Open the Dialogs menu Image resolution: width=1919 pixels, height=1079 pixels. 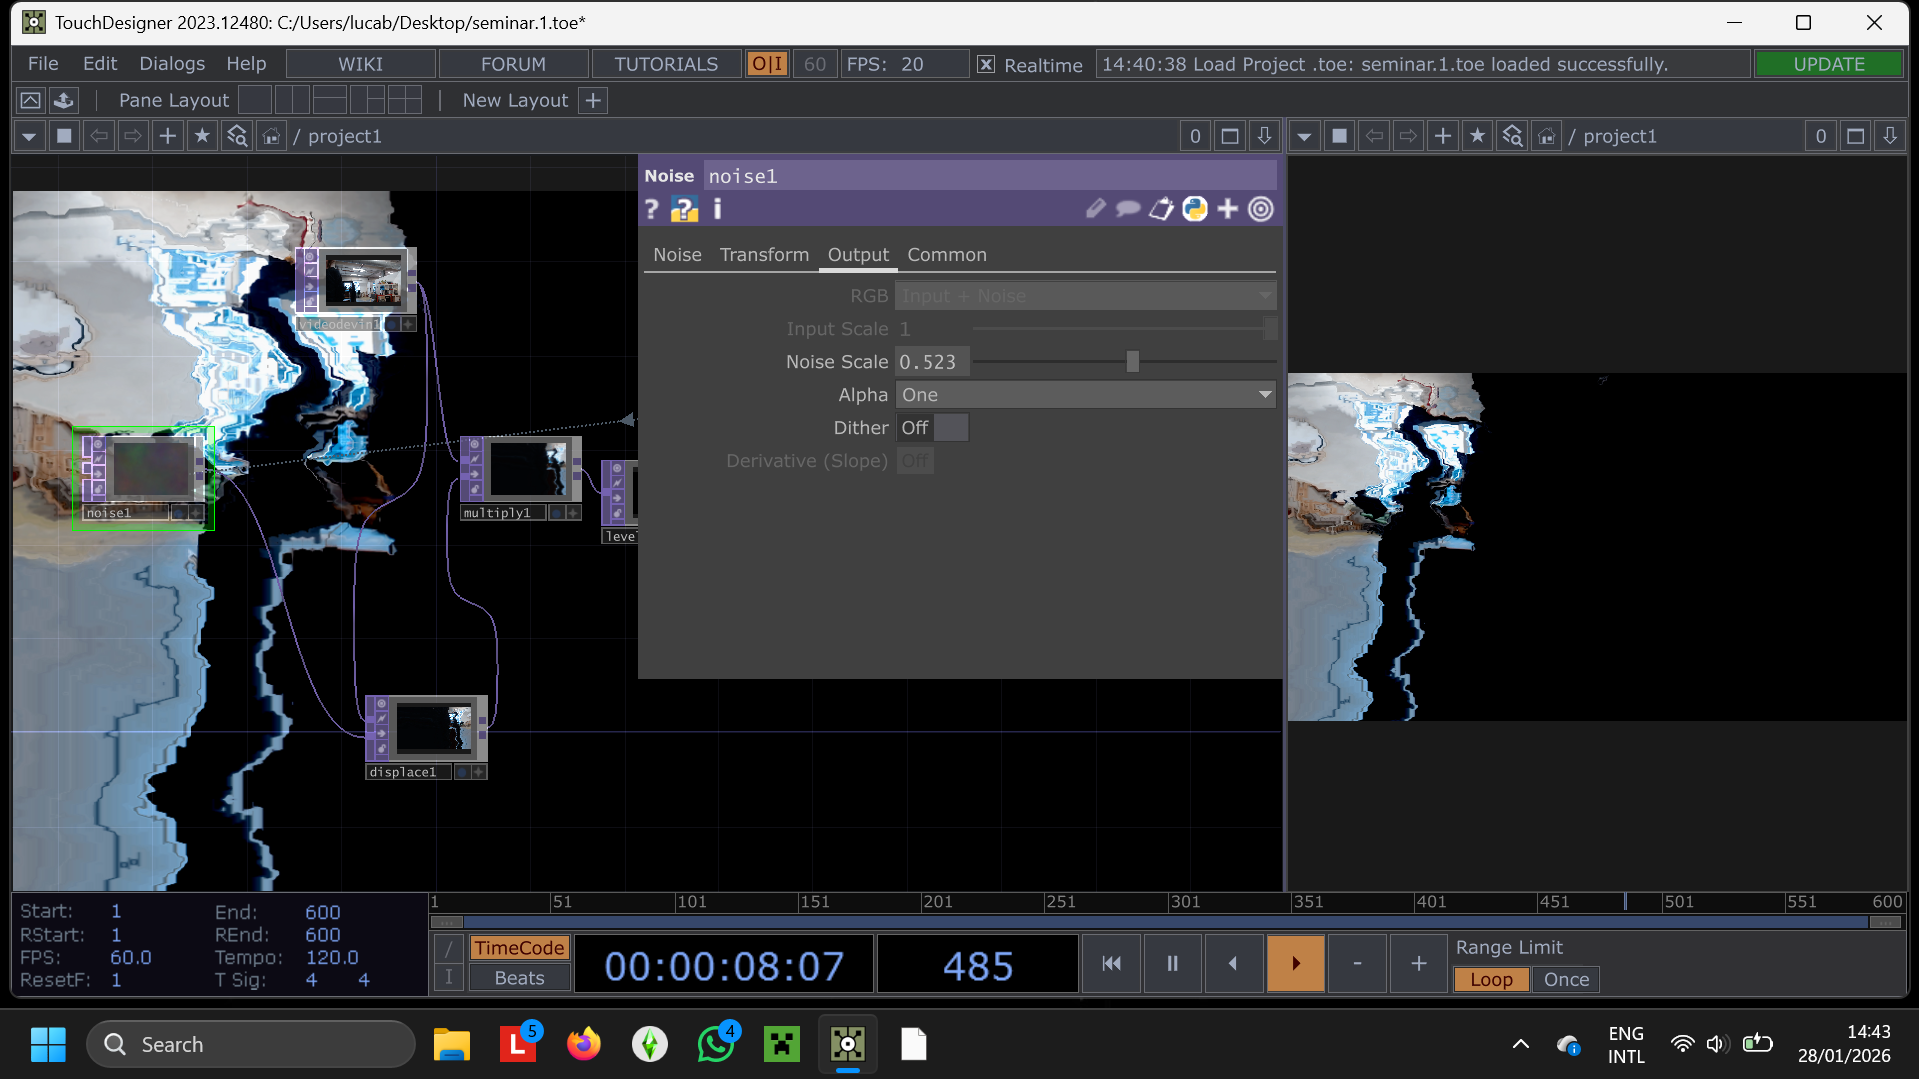point(172,64)
